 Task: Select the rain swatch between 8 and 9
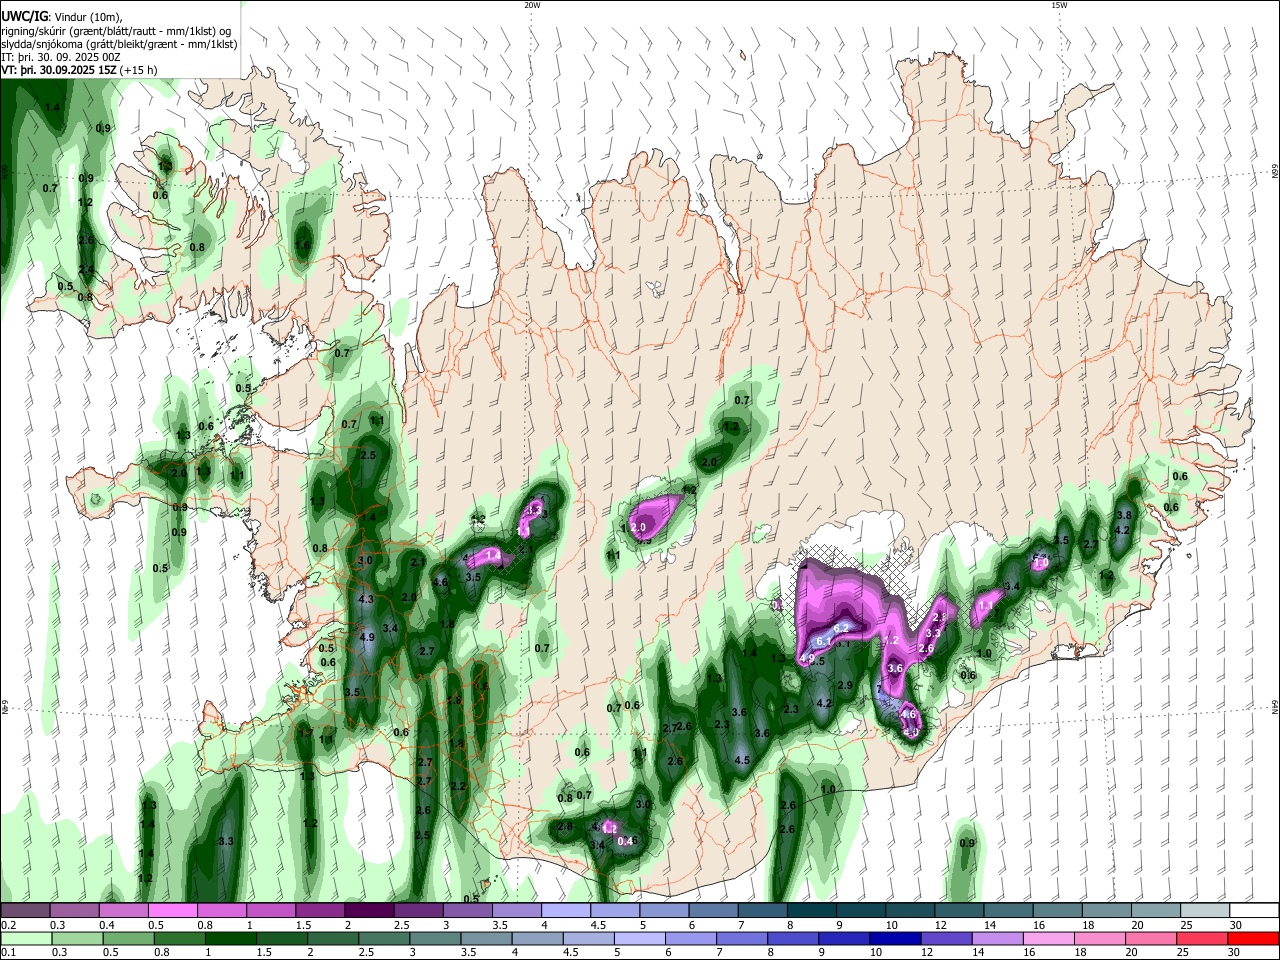791,938
